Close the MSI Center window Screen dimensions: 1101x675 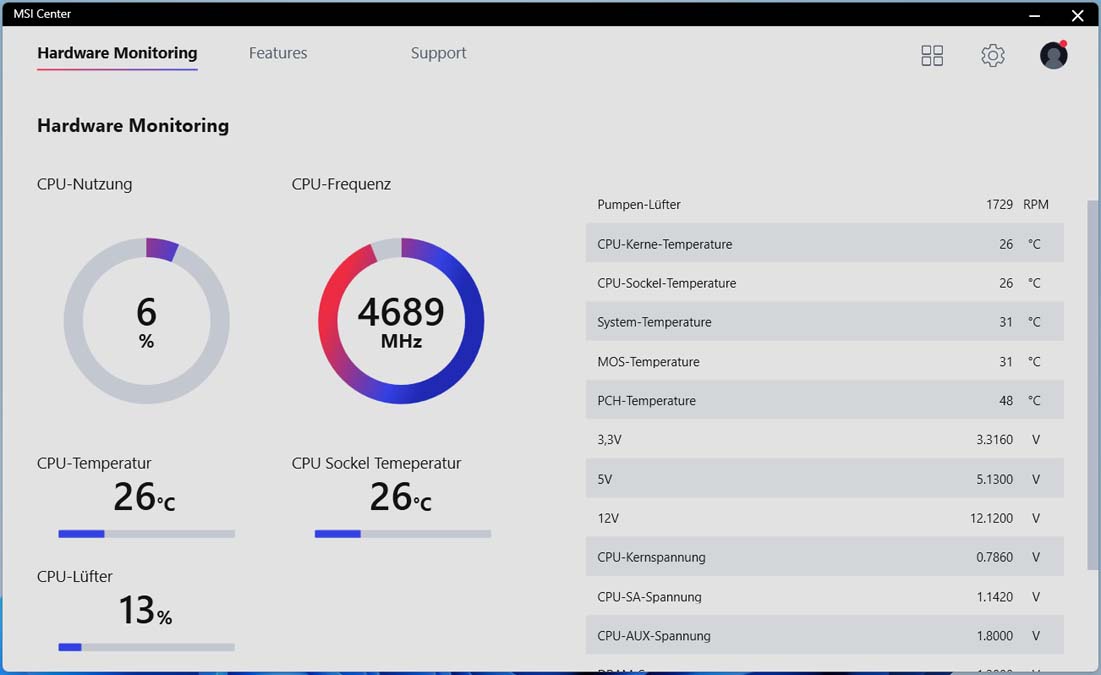tap(1077, 15)
